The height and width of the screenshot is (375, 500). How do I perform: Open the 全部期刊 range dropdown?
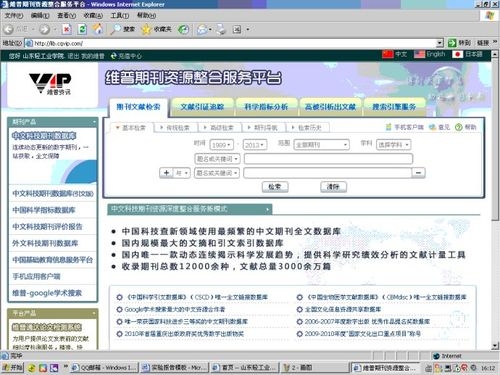[x=322, y=145]
